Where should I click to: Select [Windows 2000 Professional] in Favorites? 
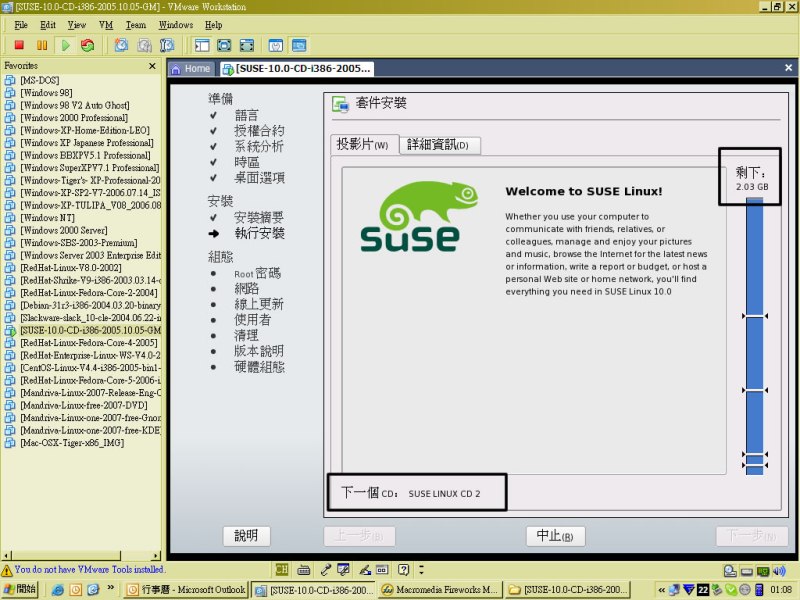tap(74, 118)
